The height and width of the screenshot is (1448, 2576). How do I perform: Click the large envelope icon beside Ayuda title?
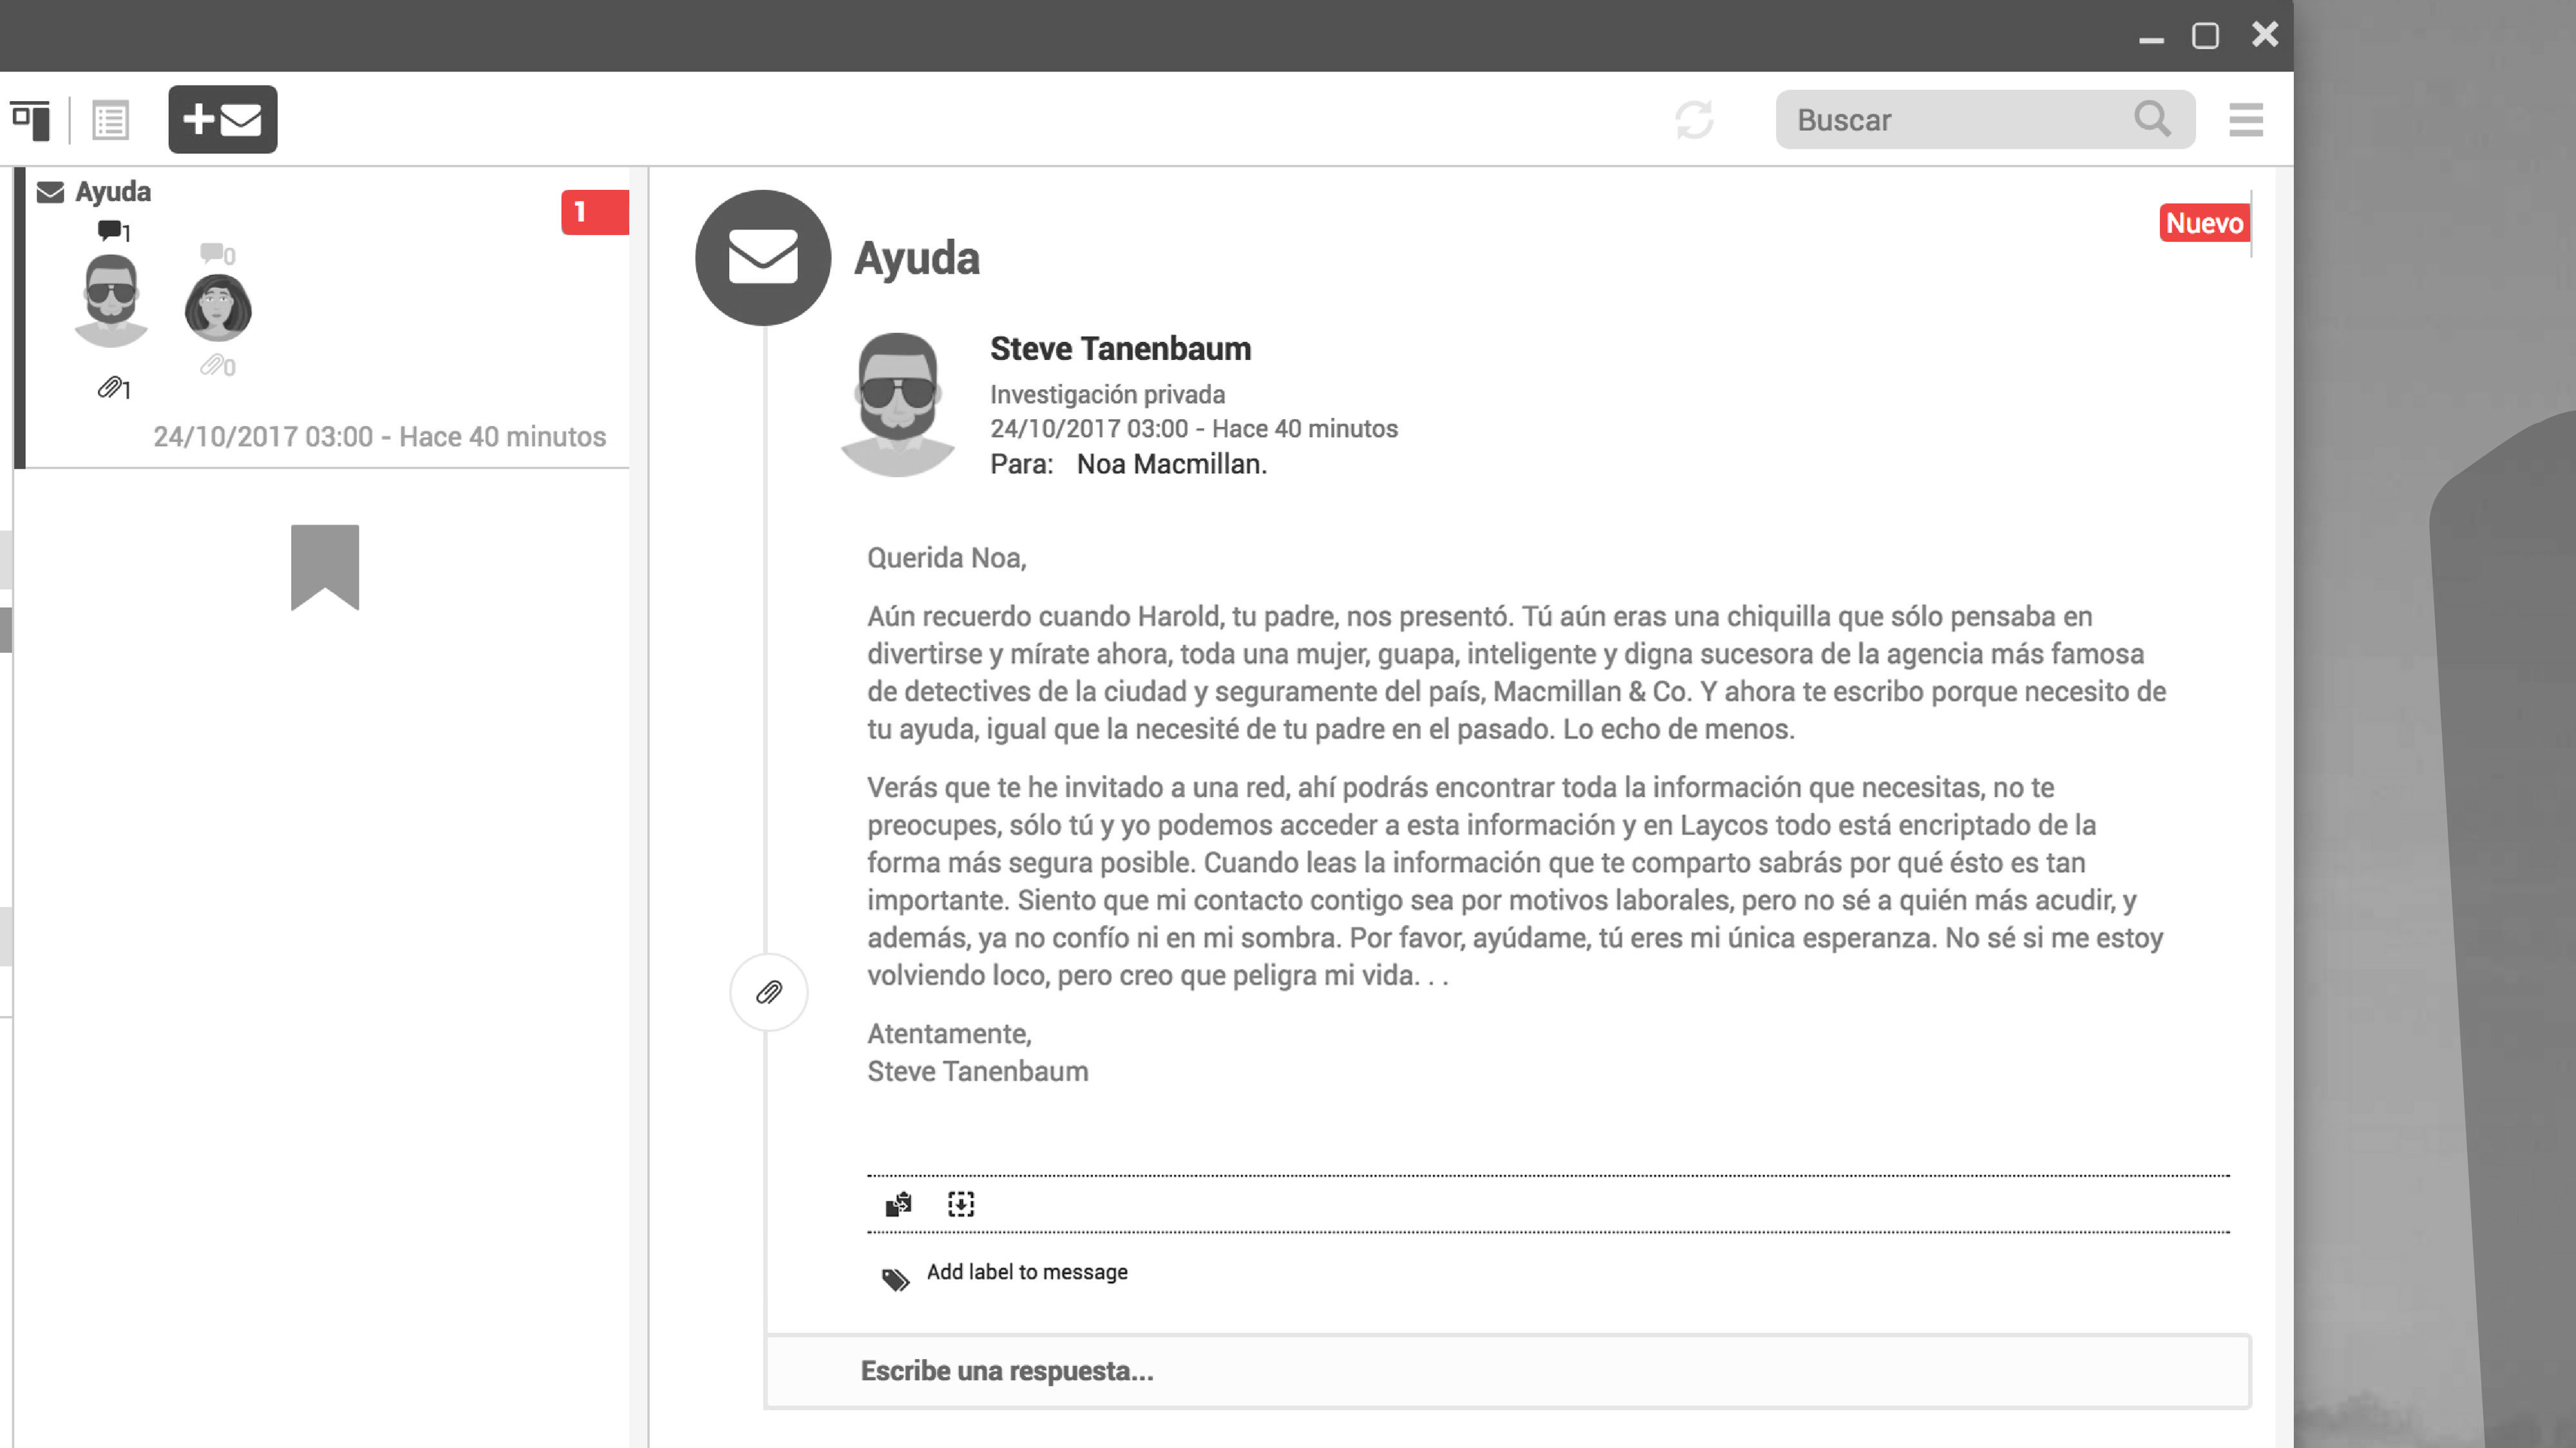click(763, 258)
